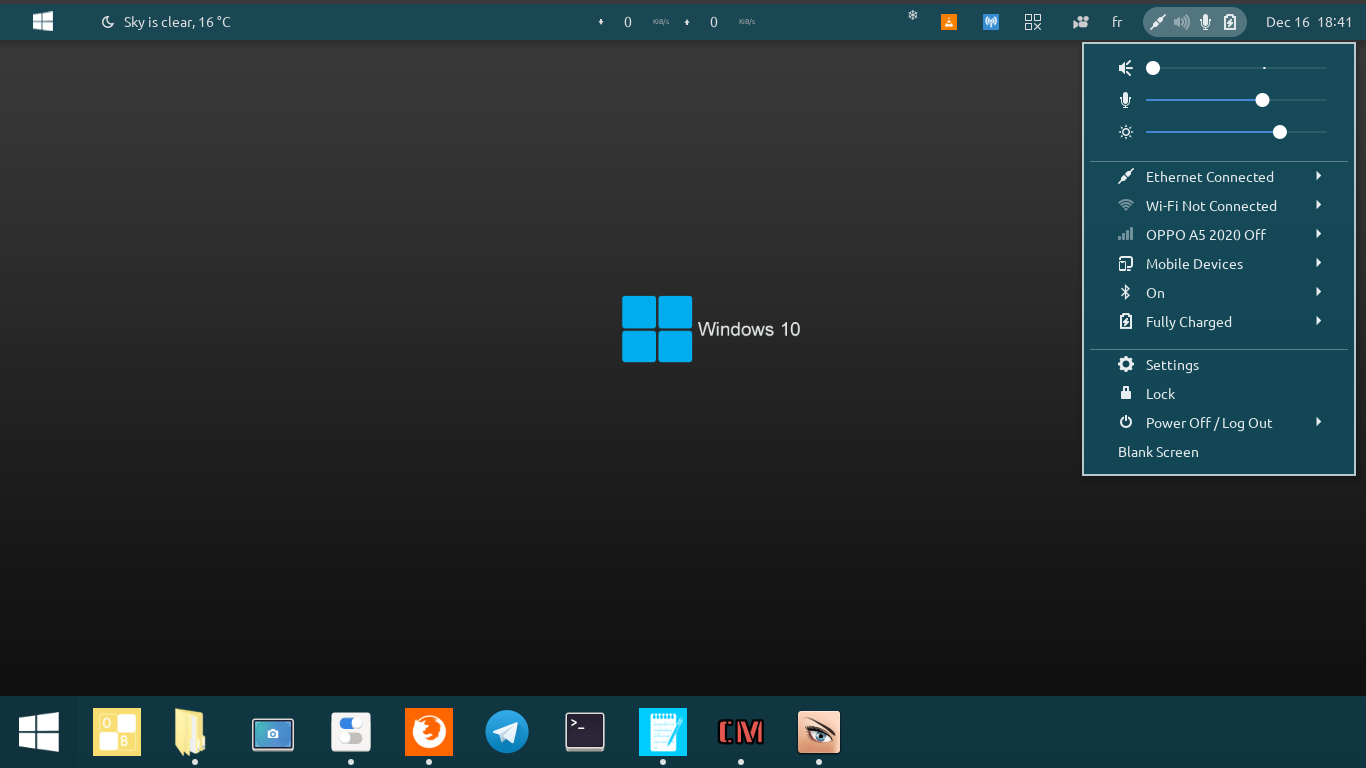Image resolution: width=1366 pixels, height=768 pixels.
Task: Click the ethernet plug icon in top panel
Action: tap(1158, 21)
